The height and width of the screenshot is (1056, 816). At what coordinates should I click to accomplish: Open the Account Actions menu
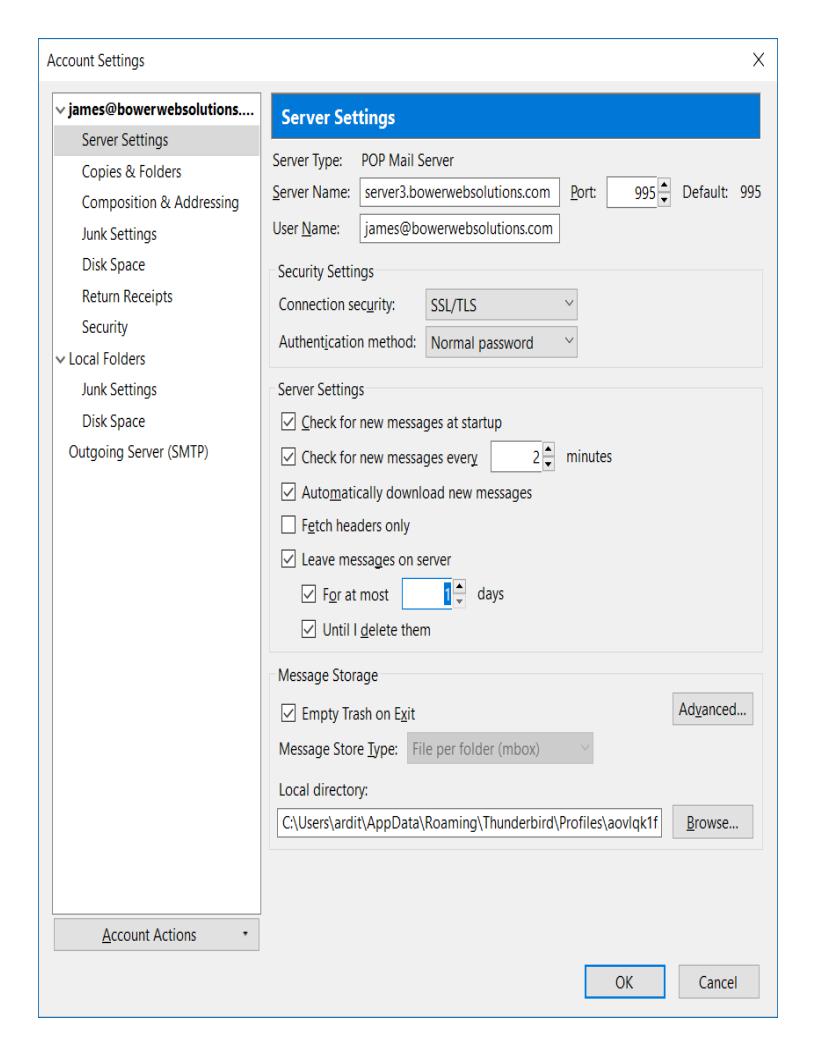tap(156, 935)
